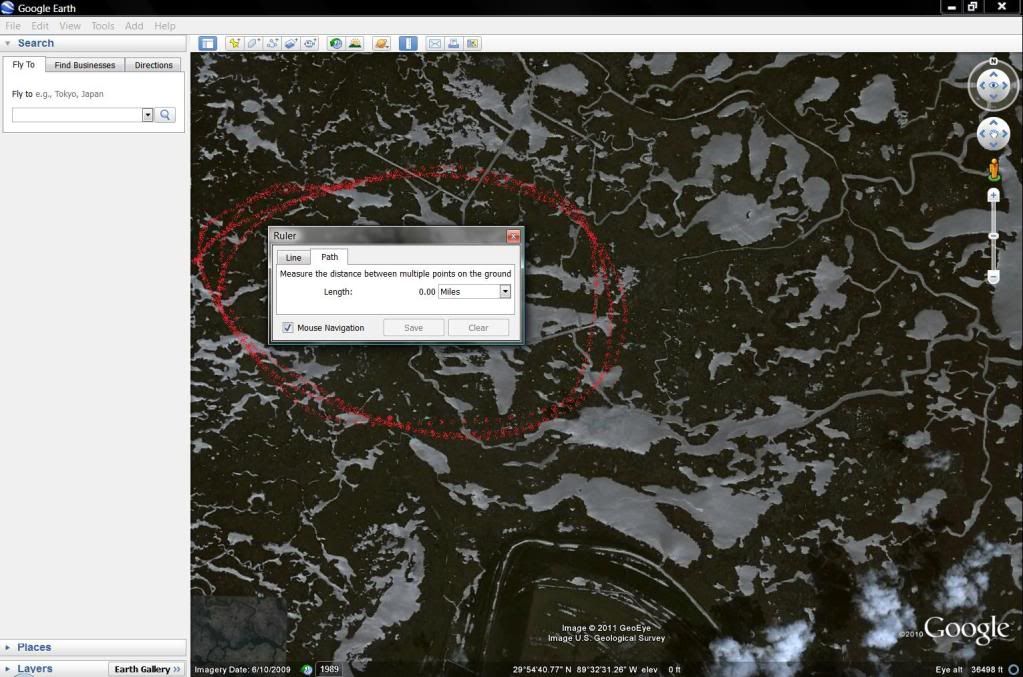Open the Fly To history dropdown arrow
Viewport: 1023px width, 677px height.
pos(147,115)
